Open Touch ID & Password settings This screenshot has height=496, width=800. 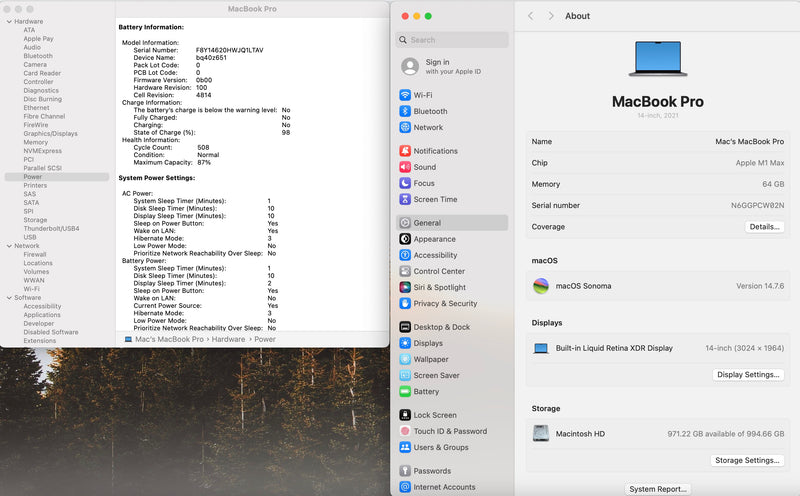click(x=450, y=431)
